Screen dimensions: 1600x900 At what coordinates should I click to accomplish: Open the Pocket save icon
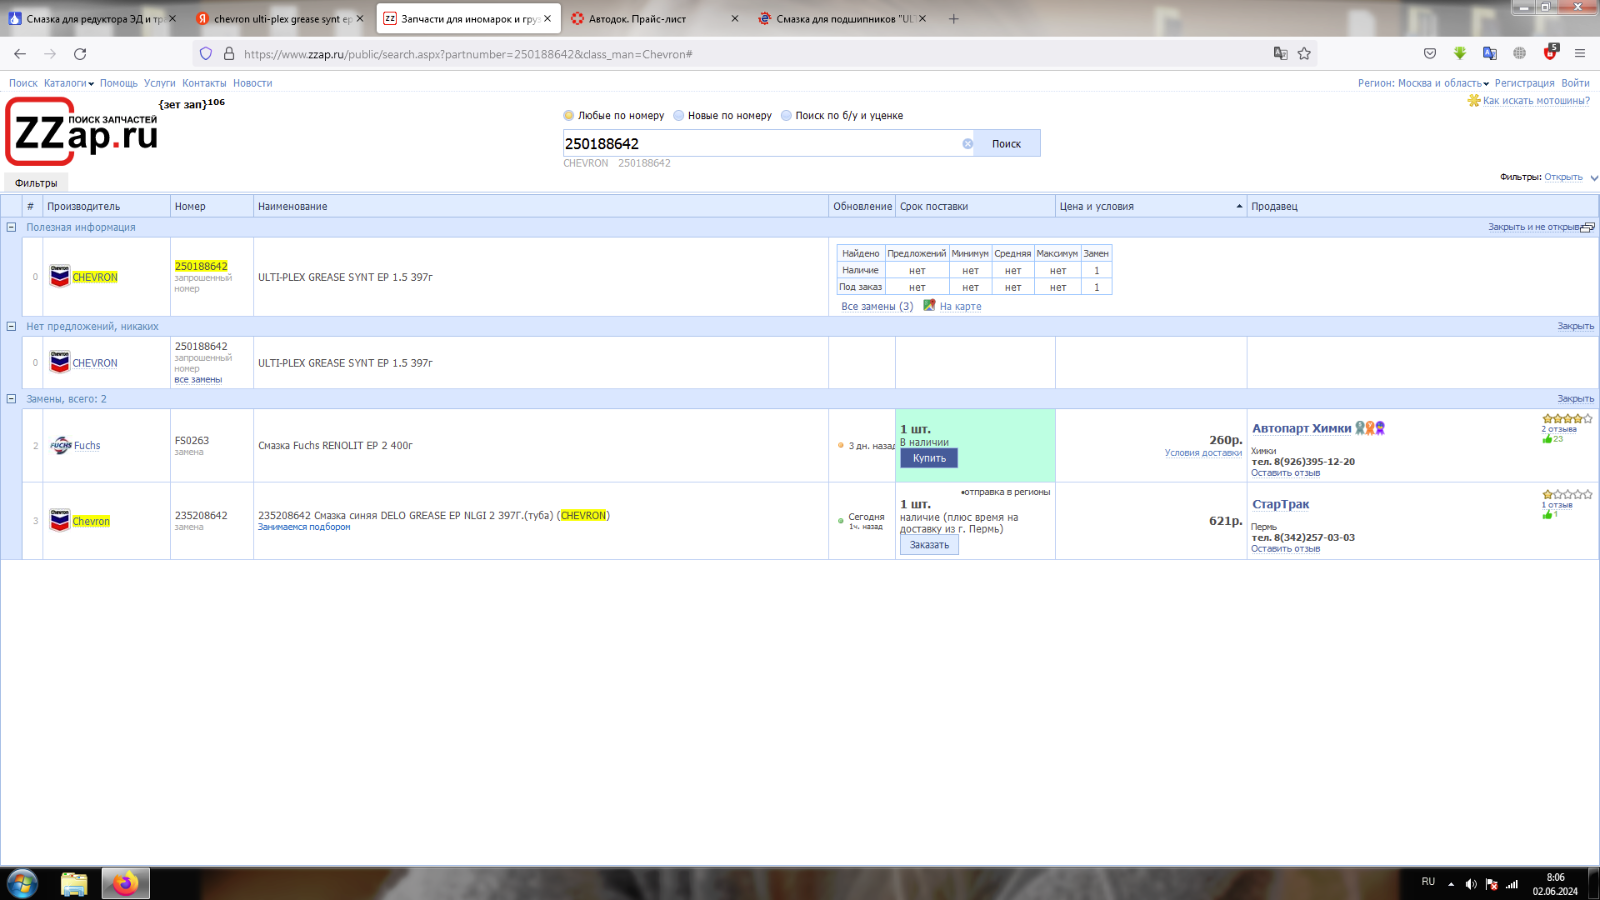click(x=1430, y=54)
